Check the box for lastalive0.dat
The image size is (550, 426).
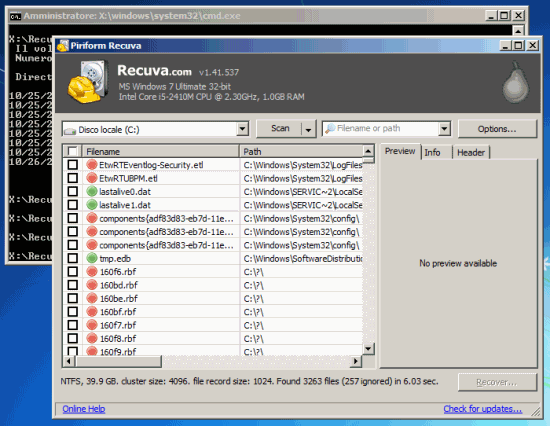tap(73, 191)
